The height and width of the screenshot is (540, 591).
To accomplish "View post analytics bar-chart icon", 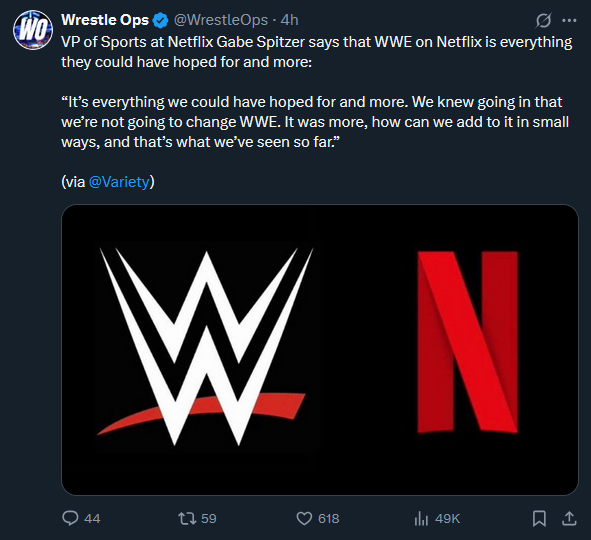I will pos(421,519).
